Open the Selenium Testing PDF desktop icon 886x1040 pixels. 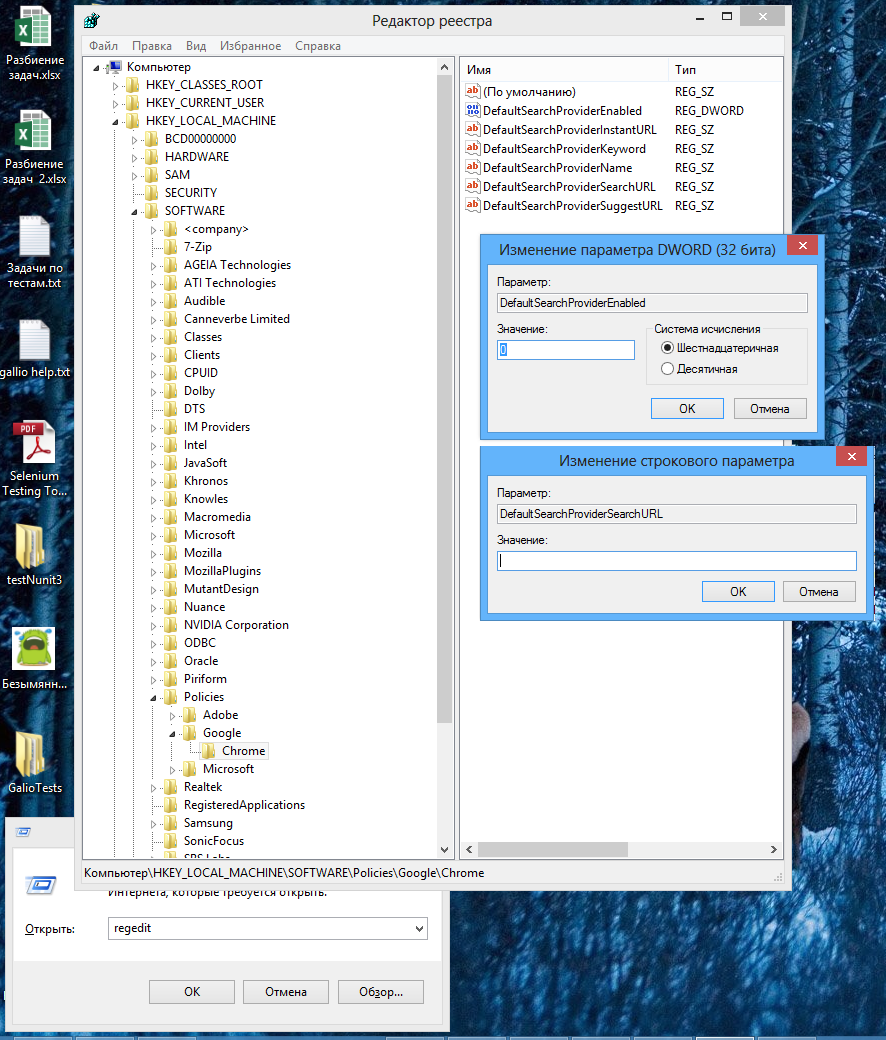(x=34, y=442)
